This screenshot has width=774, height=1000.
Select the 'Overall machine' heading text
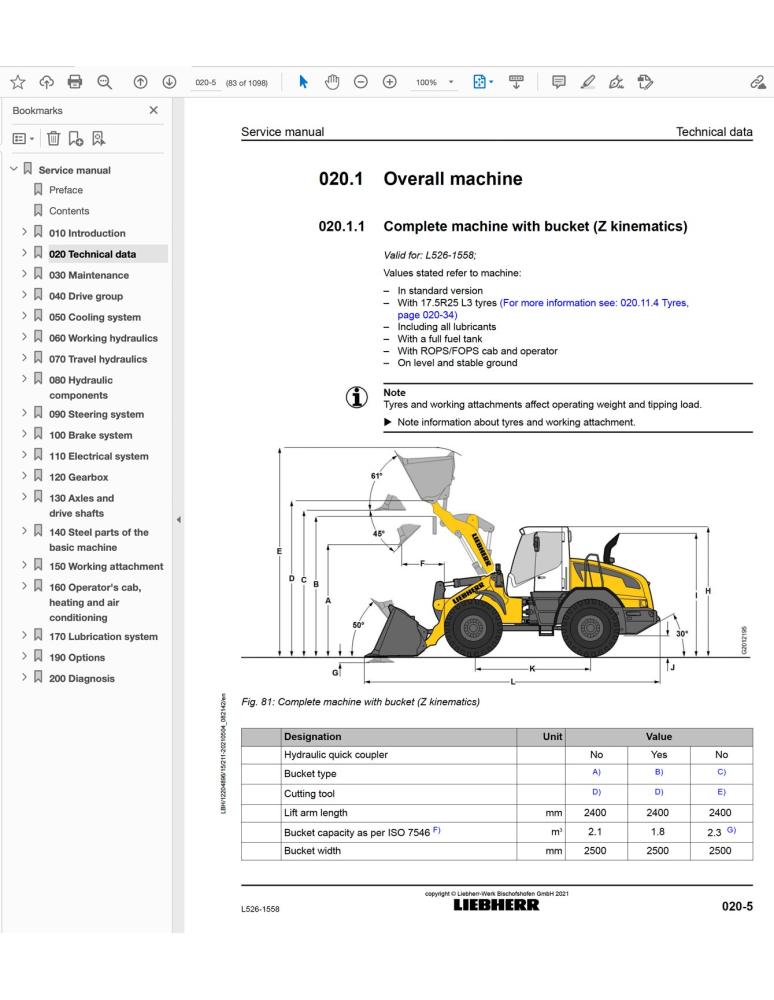[x=453, y=179]
